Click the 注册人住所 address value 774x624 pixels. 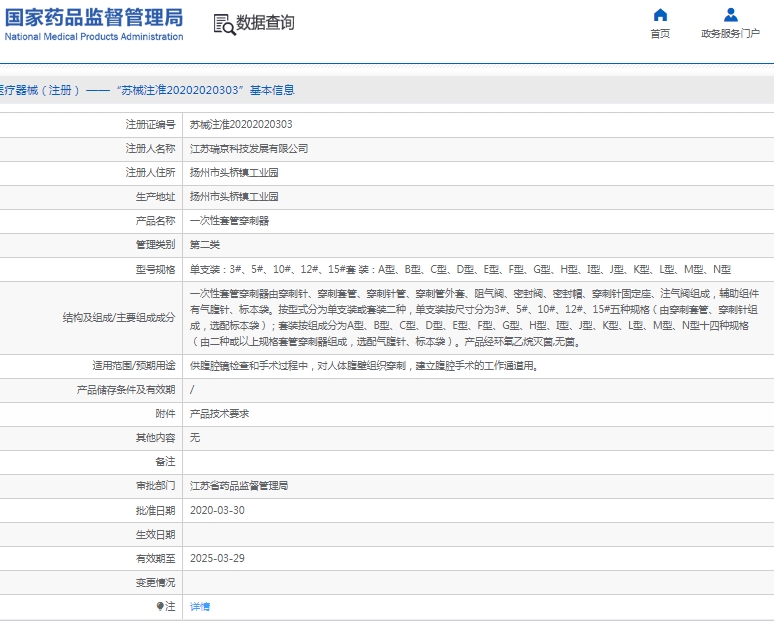click(x=234, y=173)
